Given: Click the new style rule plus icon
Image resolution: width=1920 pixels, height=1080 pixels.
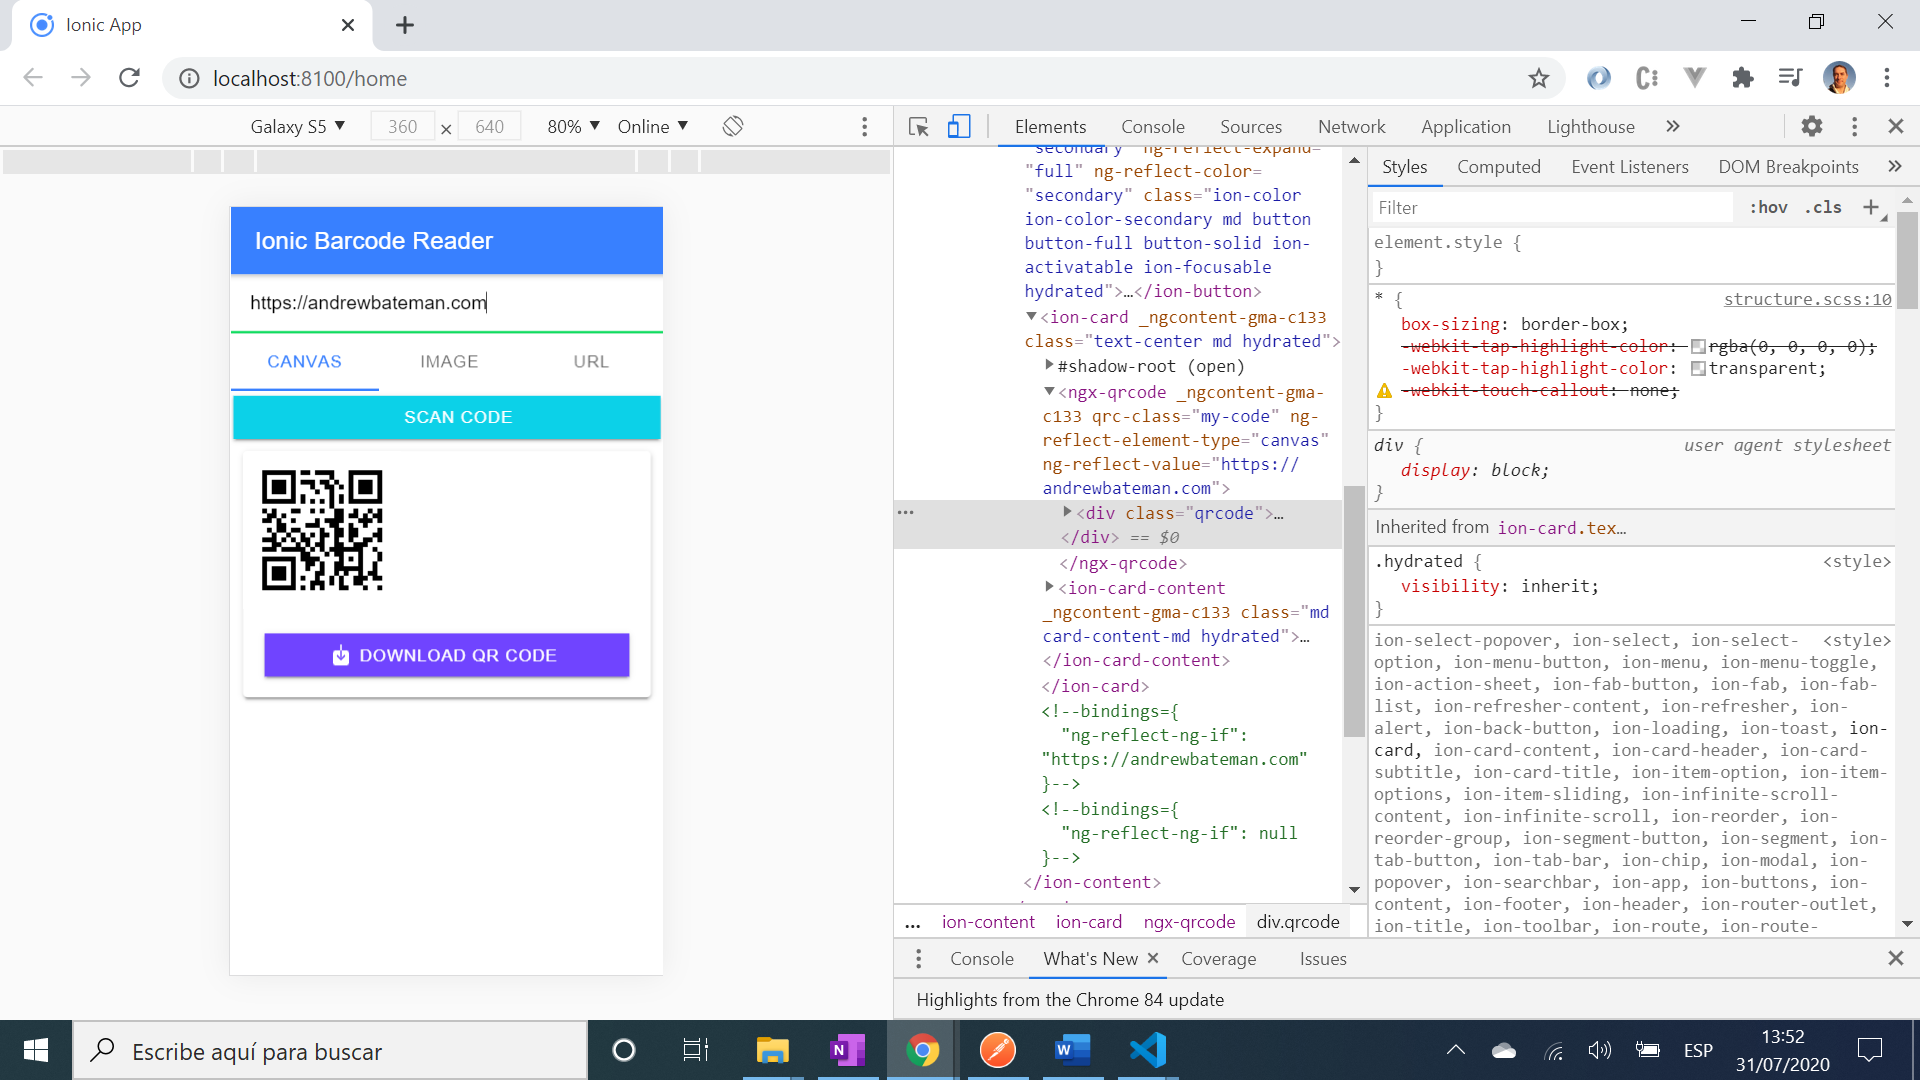Looking at the screenshot, I should (x=1870, y=207).
